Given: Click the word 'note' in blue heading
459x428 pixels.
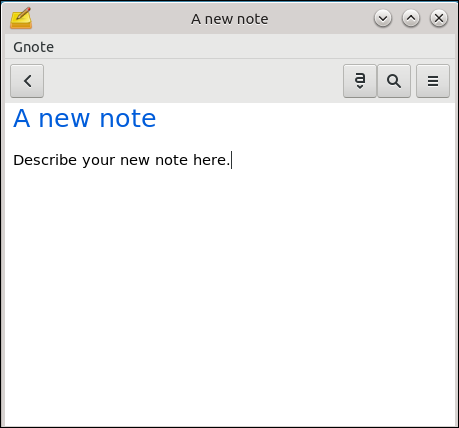Looking at the screenshot, I should click(x=128, y=119).
